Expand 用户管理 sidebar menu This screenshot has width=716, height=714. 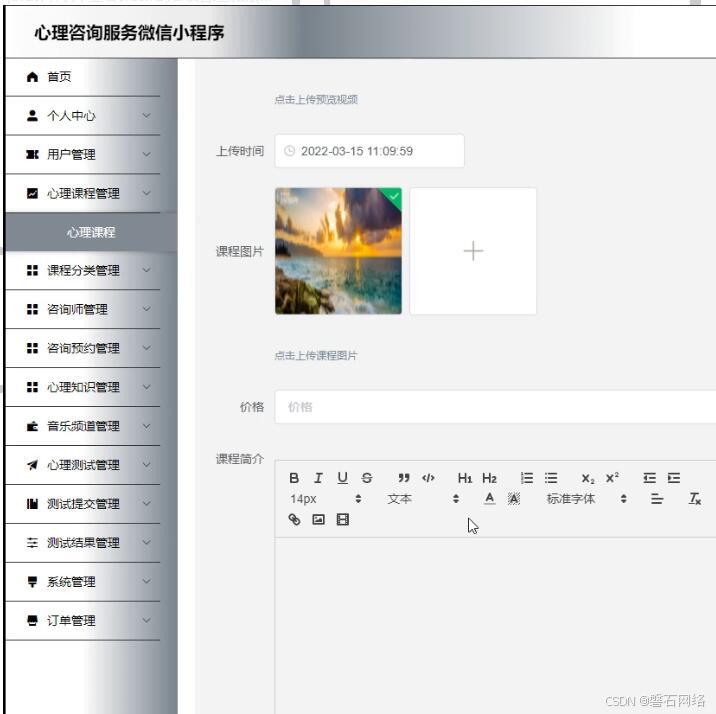83,154
